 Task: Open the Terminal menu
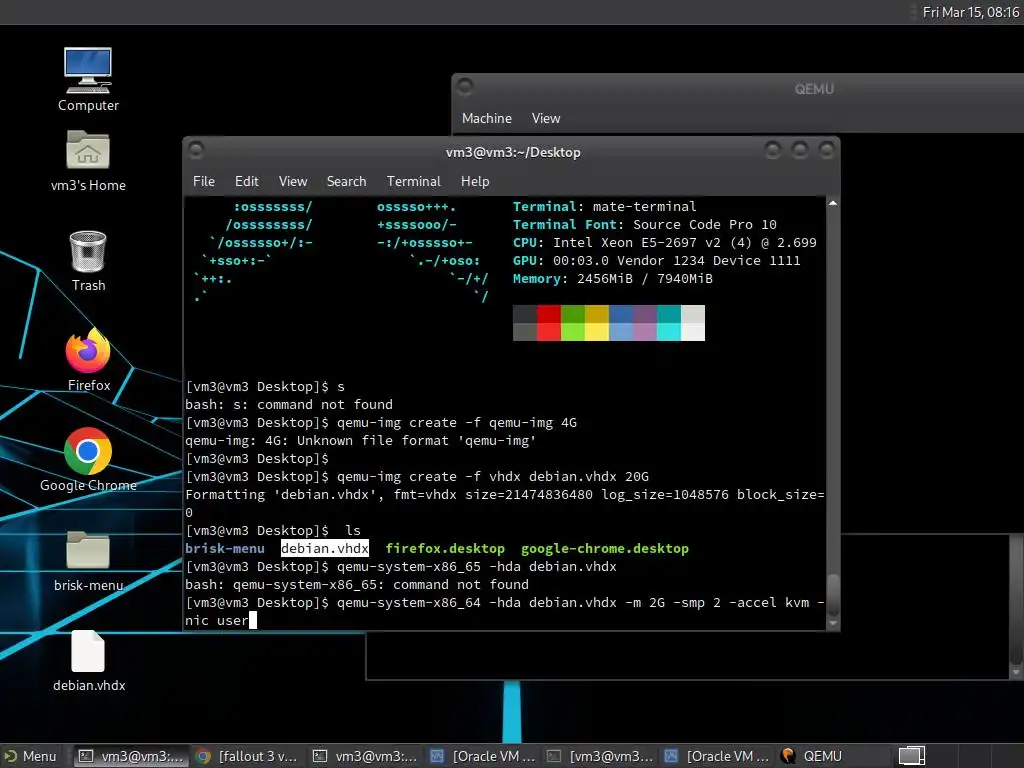pyautogui.click(x=413, y=181)
